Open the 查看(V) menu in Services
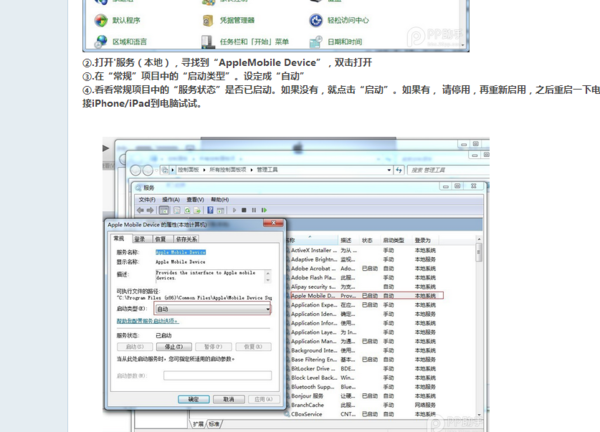This screenshot has height=432, width=600. [195, 200]
